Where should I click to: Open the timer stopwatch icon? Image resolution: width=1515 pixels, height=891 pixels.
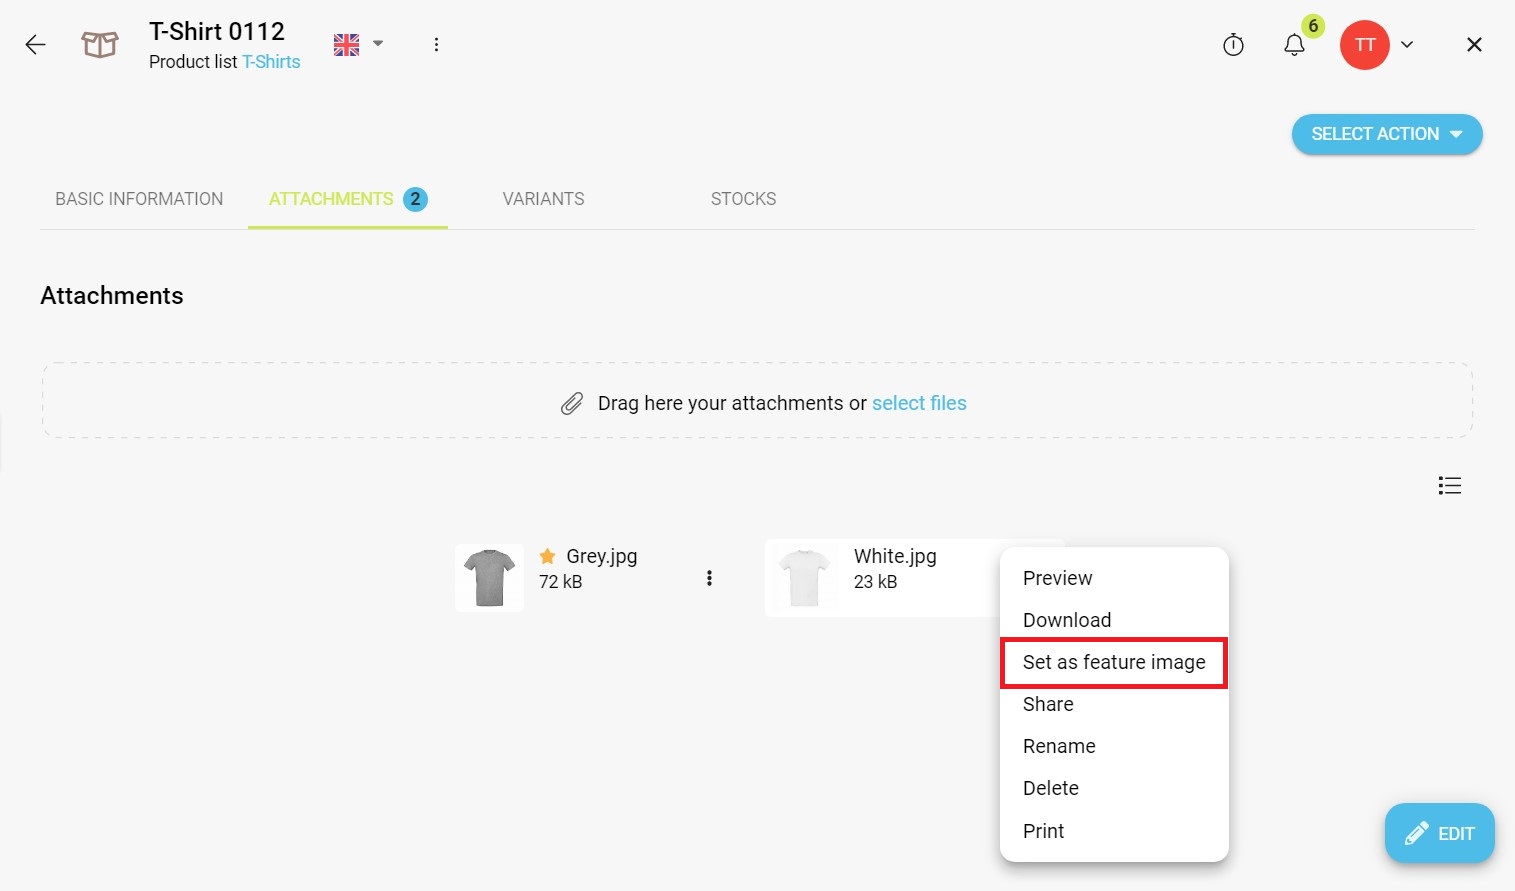coord(1233,44)
